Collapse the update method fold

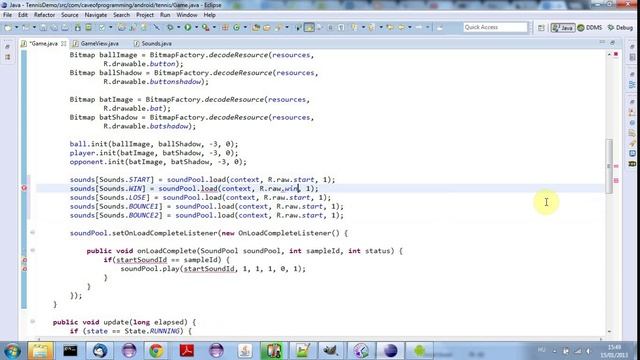33,322
